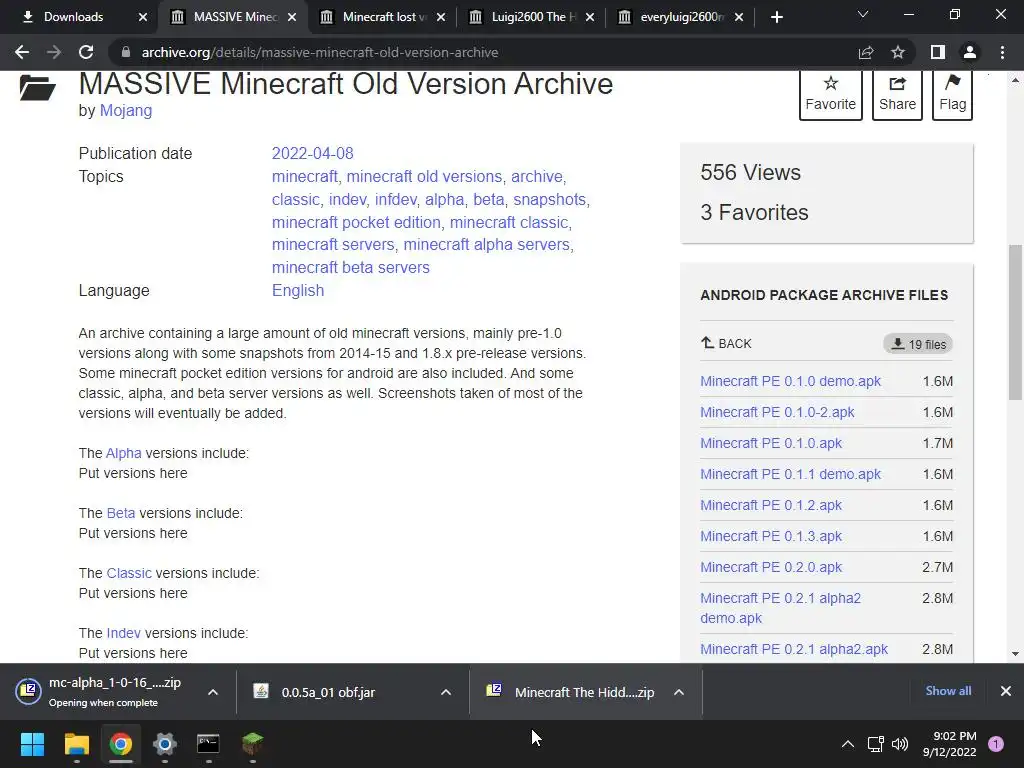Close the Minecraft lost versions tab

pyautogui.click(x=441, y=17)
